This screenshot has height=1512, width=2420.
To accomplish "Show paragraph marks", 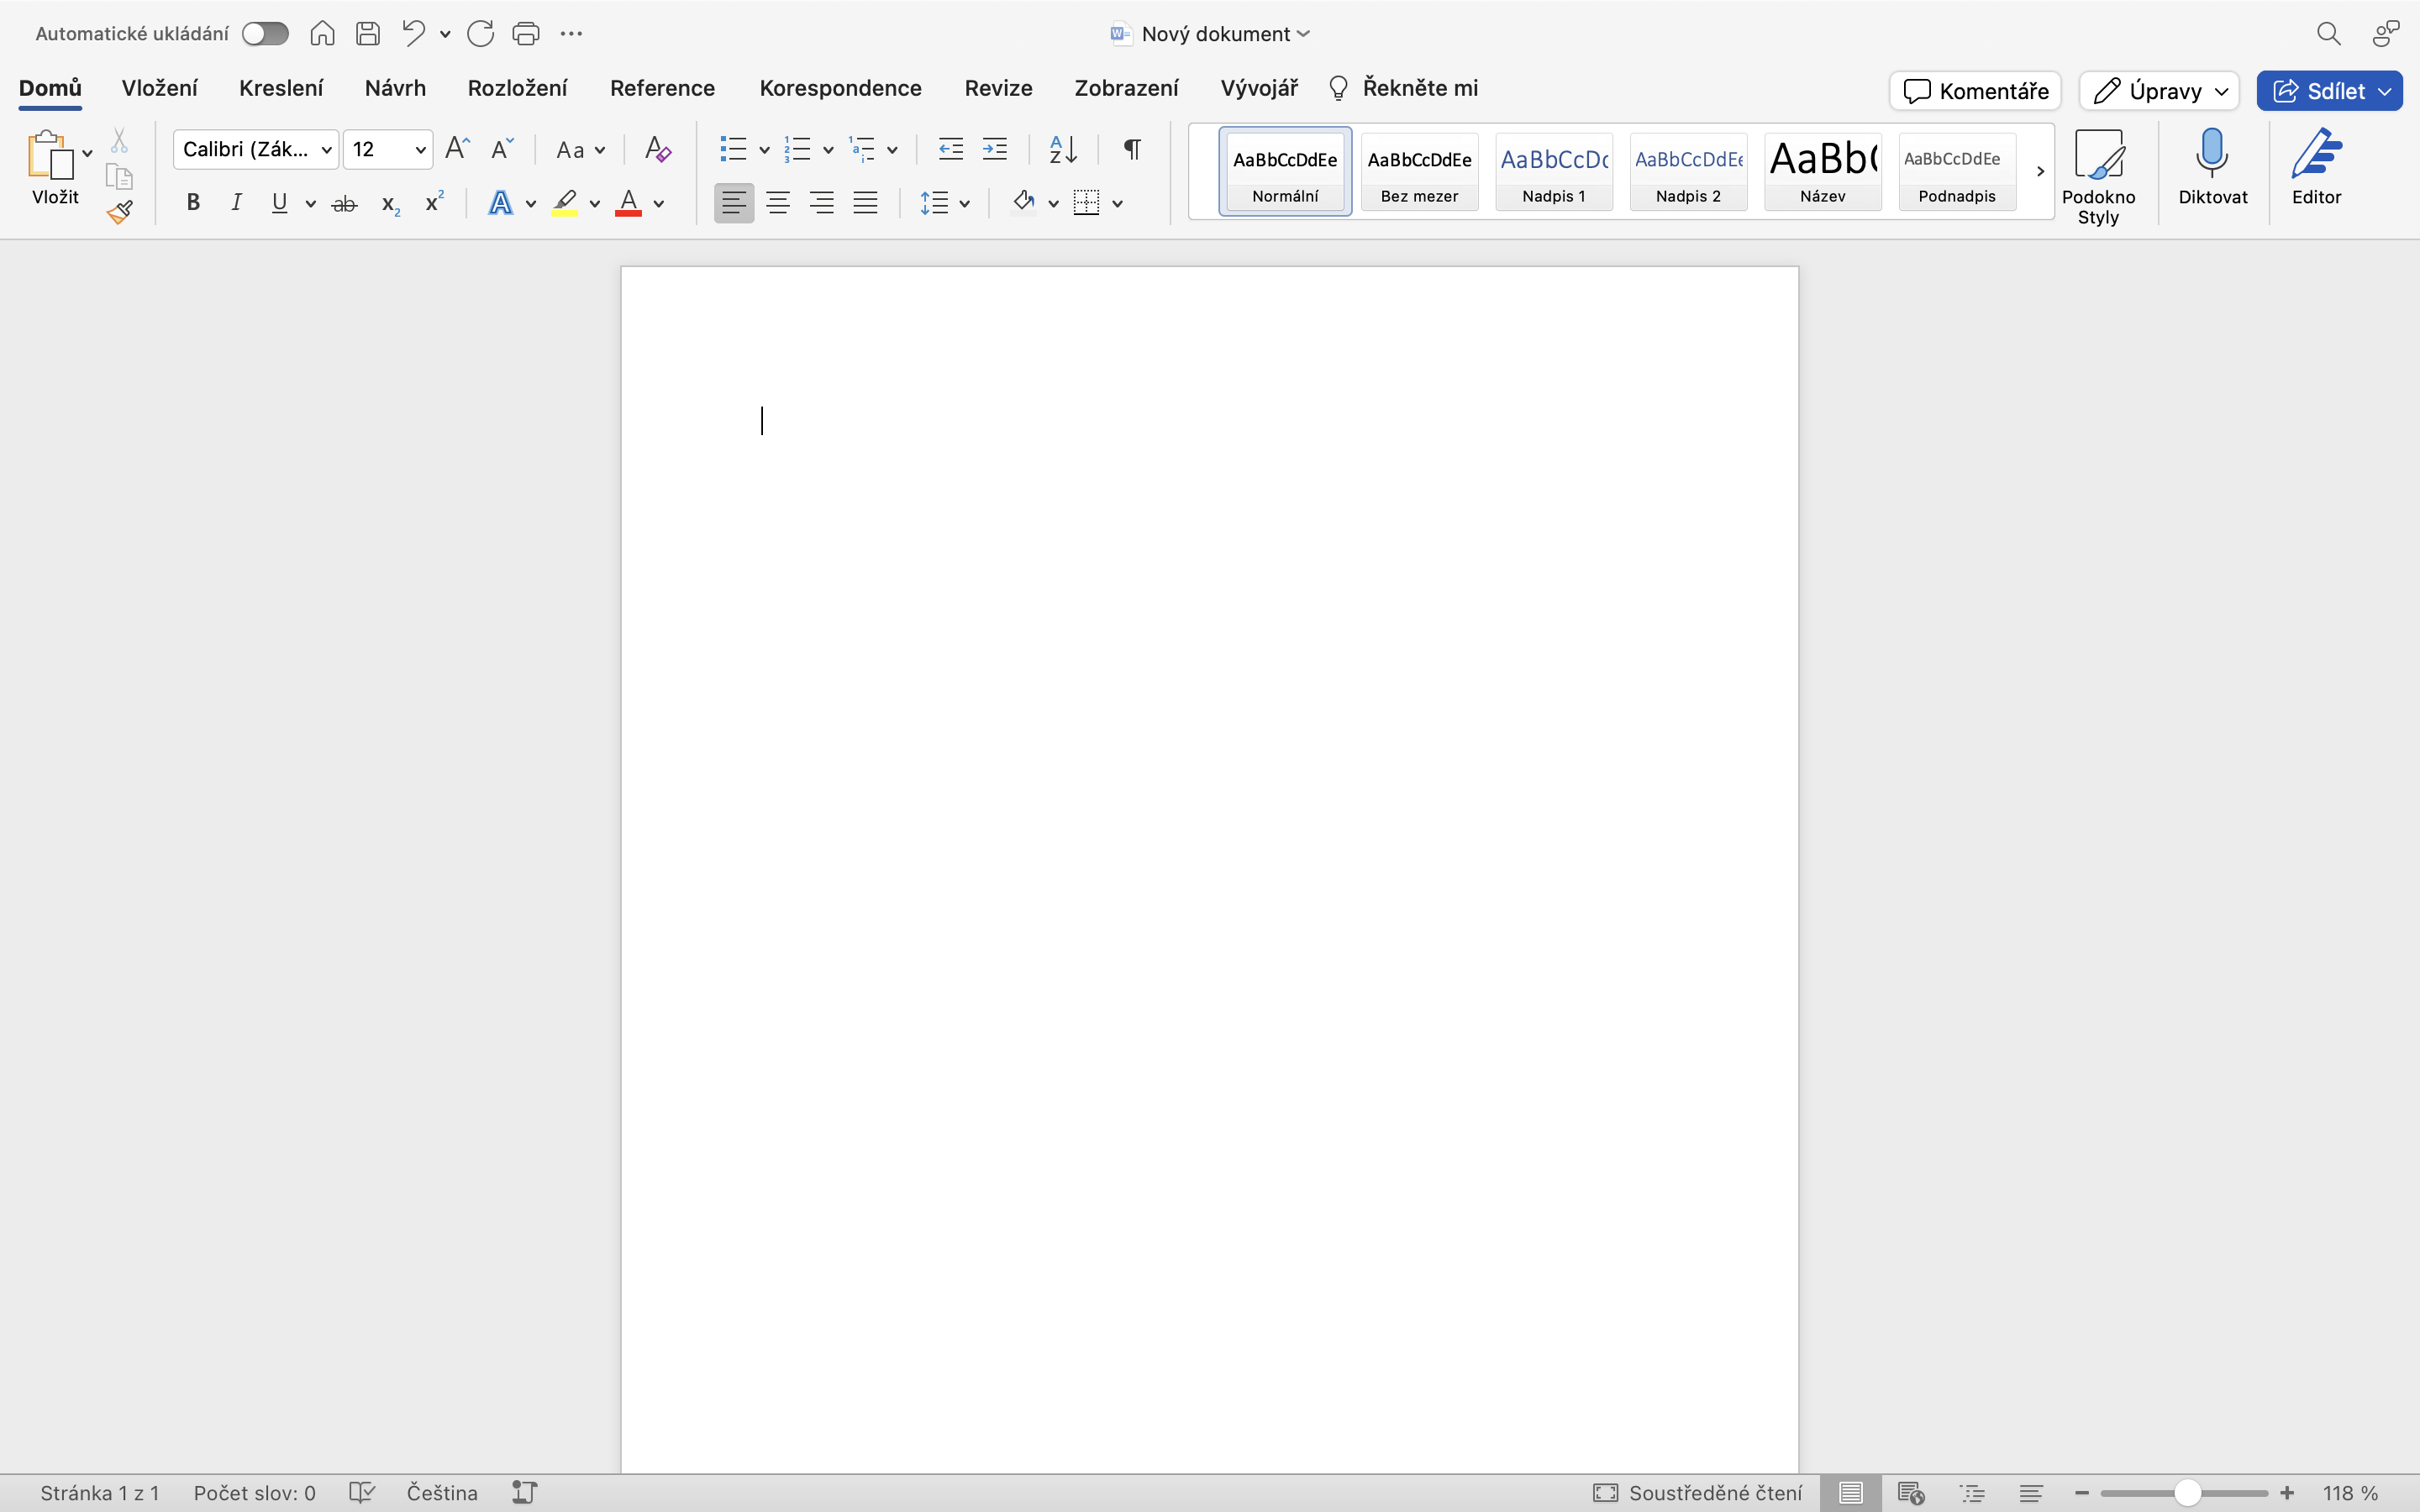I will 1131,148.
